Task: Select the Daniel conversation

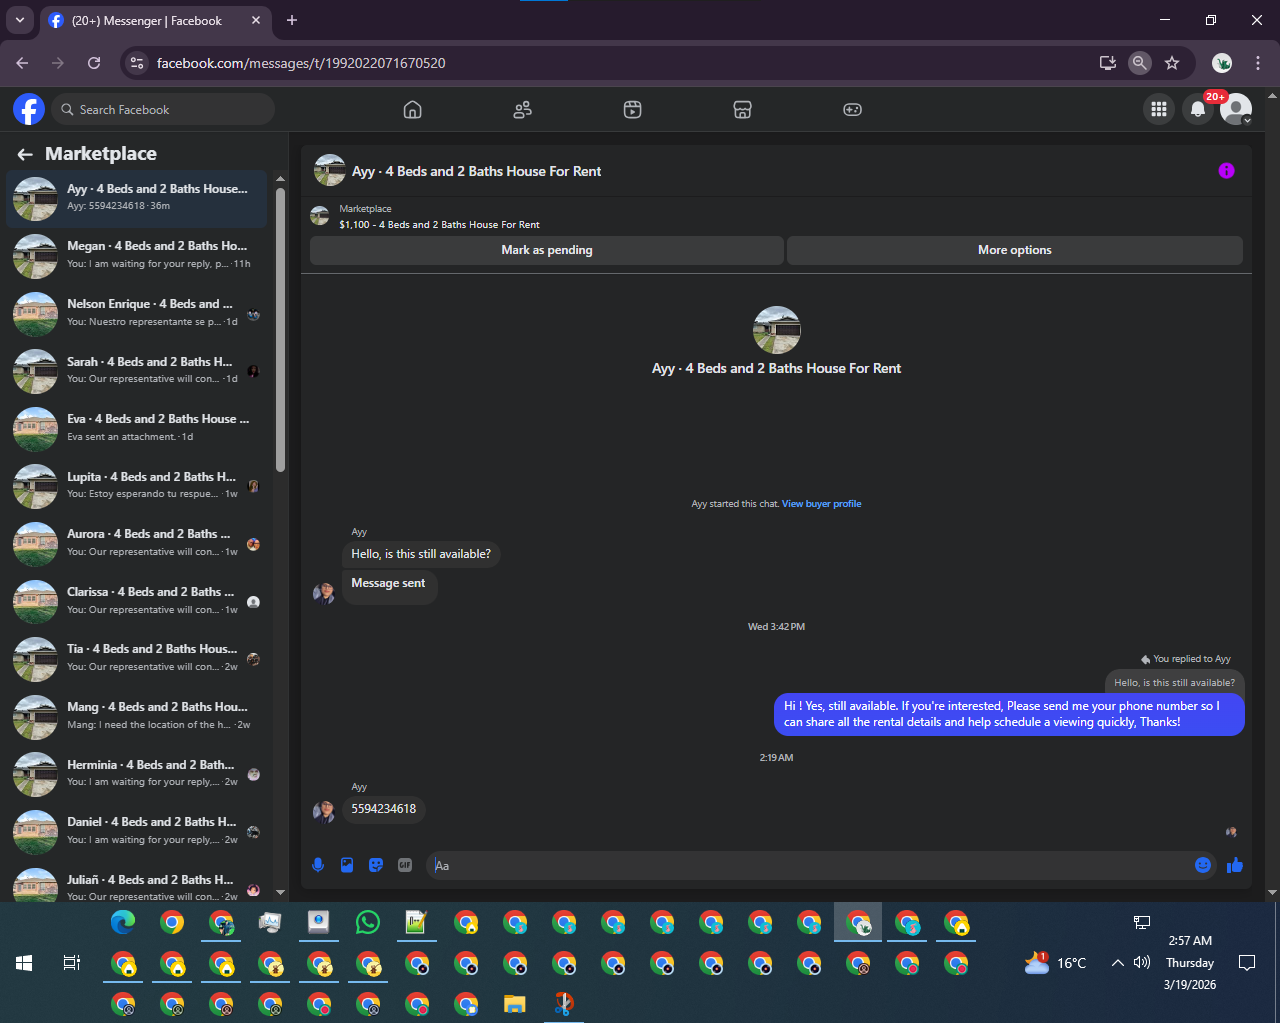Action: point(137,831)
